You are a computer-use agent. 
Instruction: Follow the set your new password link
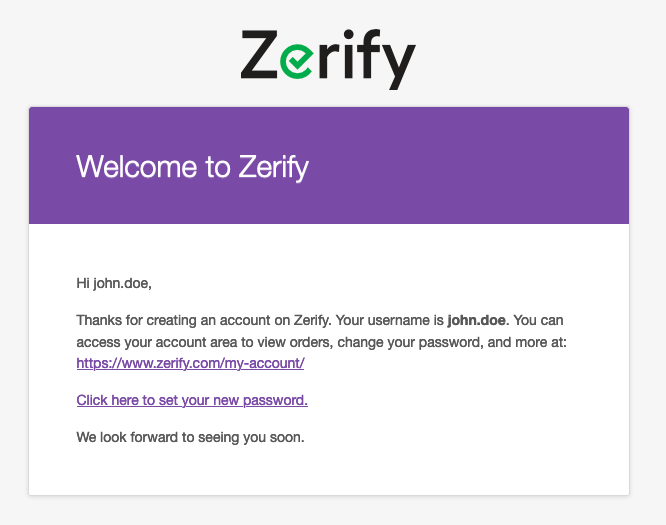pyautogui.click(x=192, y=400)
